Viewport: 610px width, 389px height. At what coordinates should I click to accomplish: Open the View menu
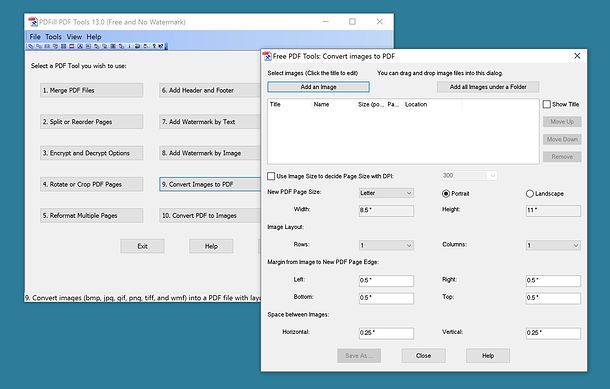(x=74, y=37)
